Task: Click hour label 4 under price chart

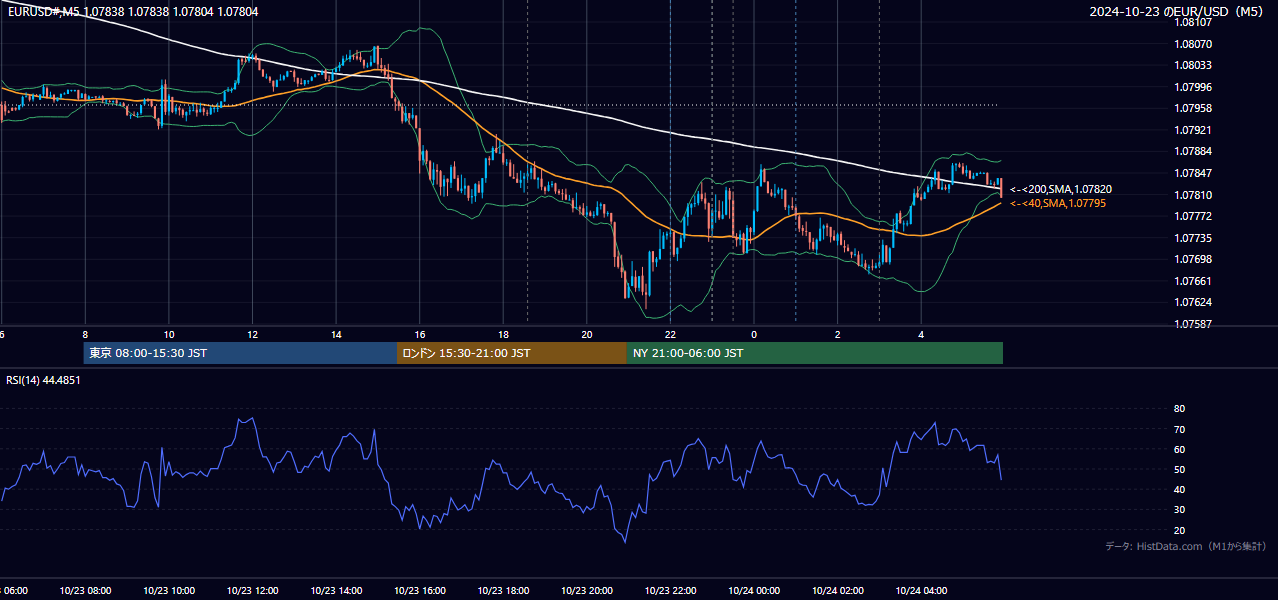Action: (x=921, y=334)
